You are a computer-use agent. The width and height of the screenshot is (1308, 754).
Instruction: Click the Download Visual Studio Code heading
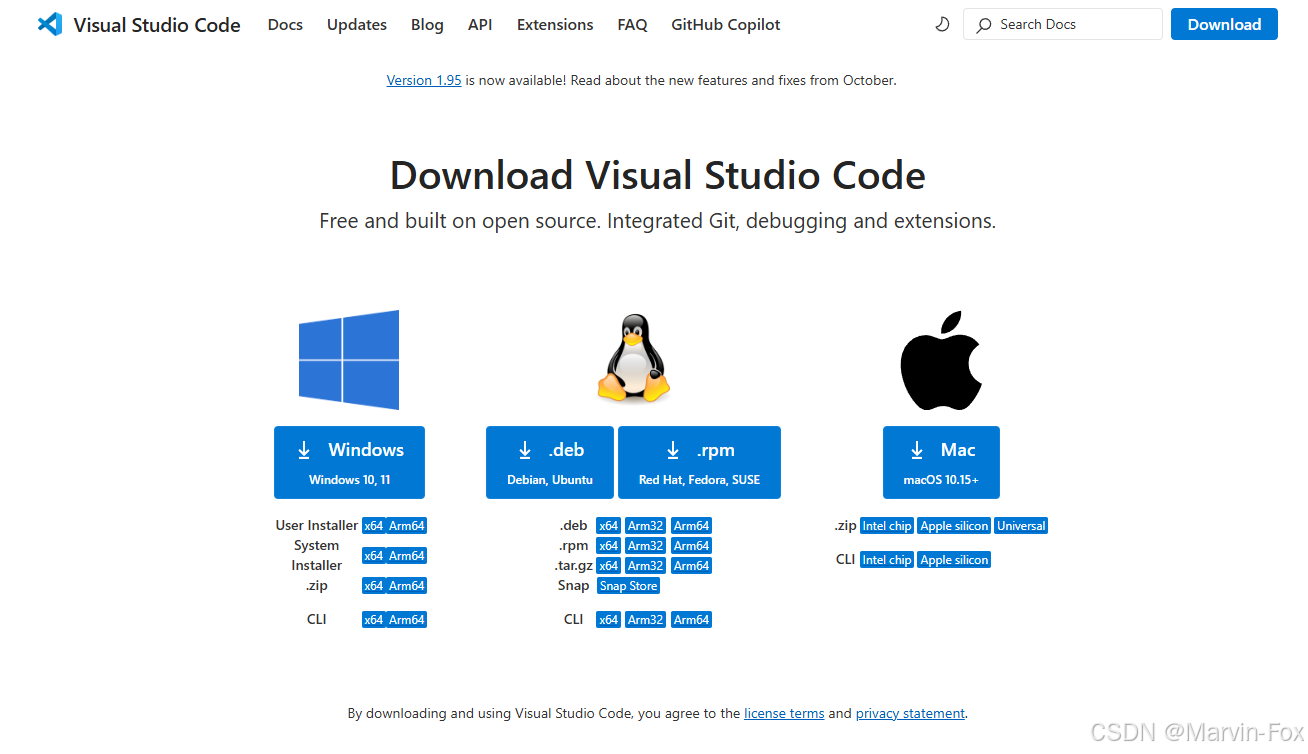pyautogui.click(x=657, y=175)
